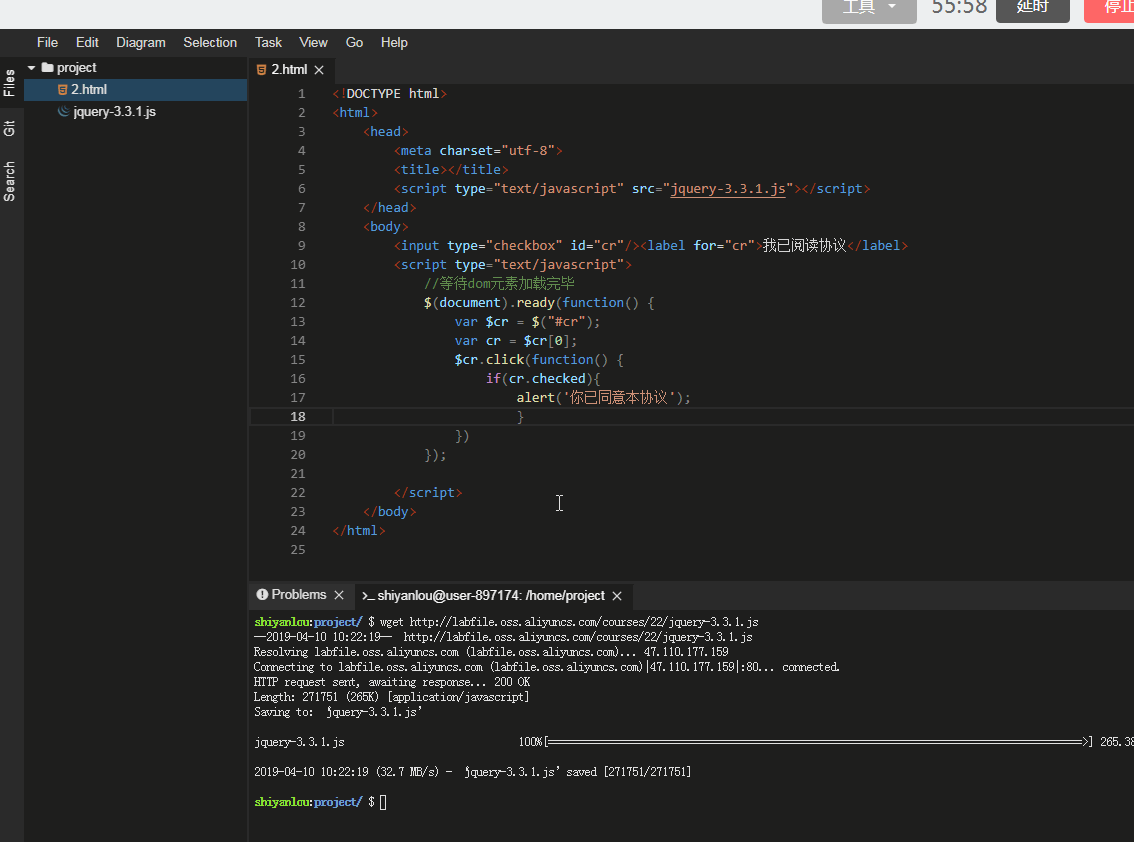Switch to the Files sidebar panel
Viewport: 1134px width, 842px height.
9,82
